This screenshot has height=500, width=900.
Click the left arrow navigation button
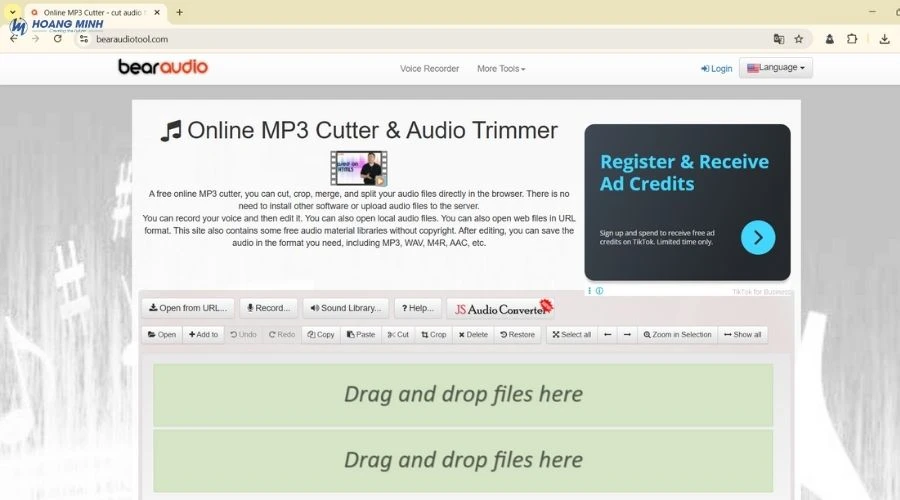click(x=607, y=335)
